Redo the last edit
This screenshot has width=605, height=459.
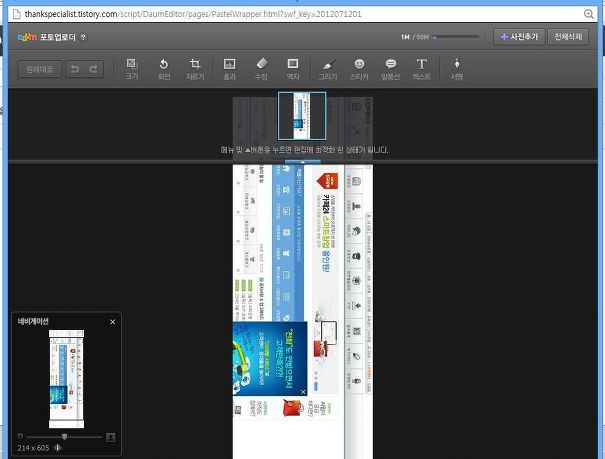[x=94, y=69]
